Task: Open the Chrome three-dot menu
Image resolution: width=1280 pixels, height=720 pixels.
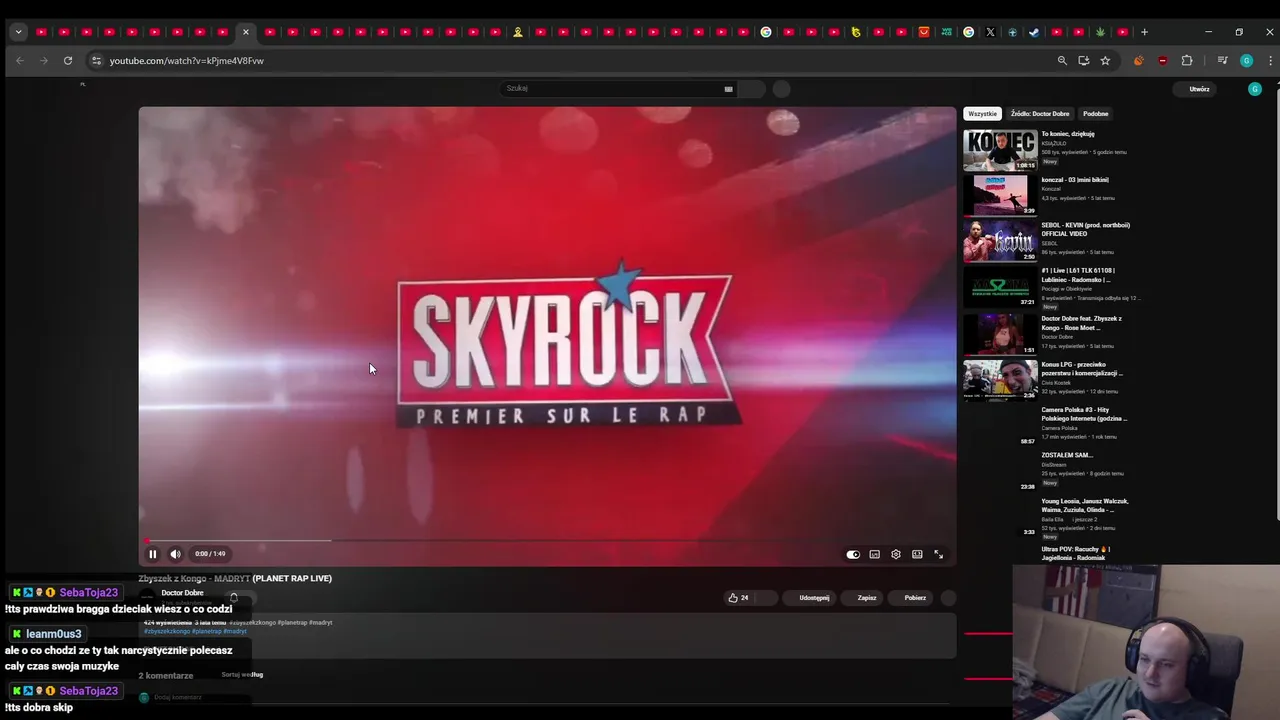Action: tap(1270, 61)
